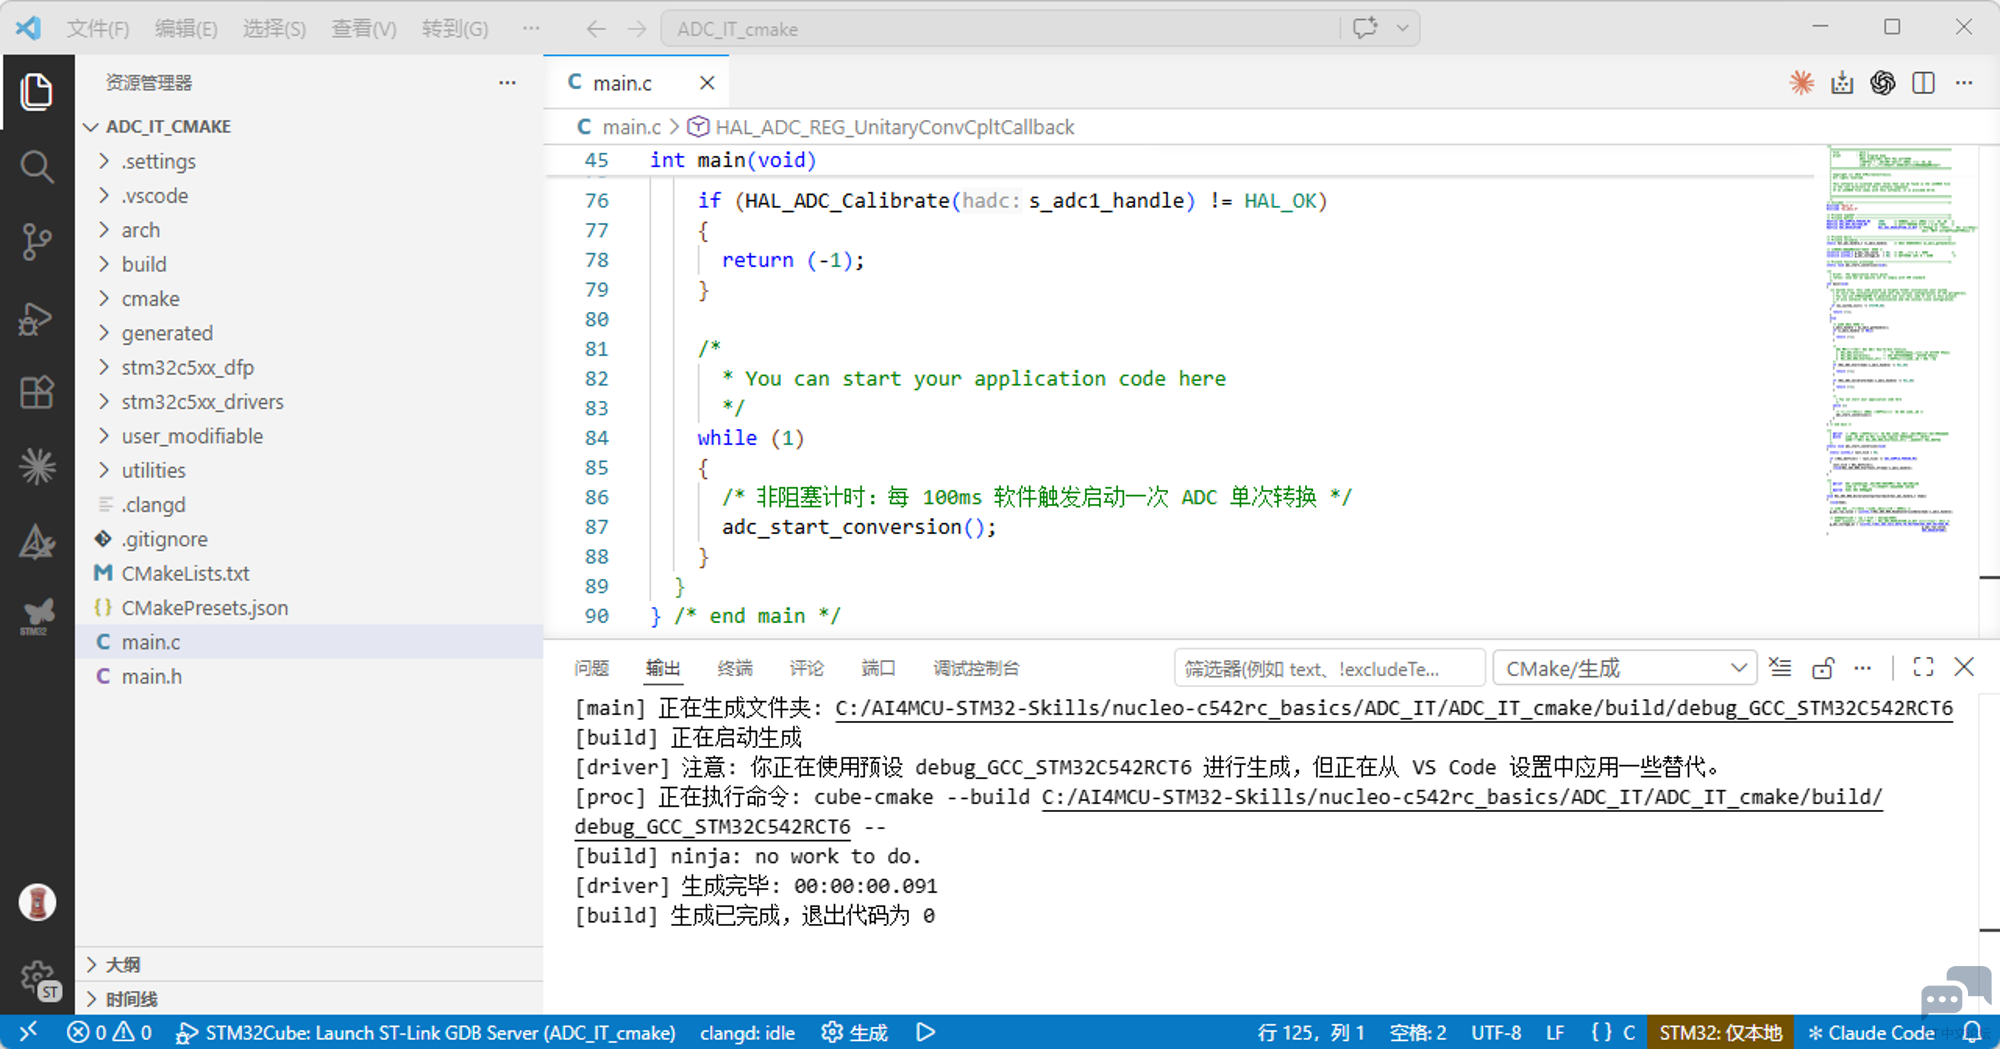Open the CMake/生成 output channel dropdown
The image size is (2000, 1049).
point(1624,668)
